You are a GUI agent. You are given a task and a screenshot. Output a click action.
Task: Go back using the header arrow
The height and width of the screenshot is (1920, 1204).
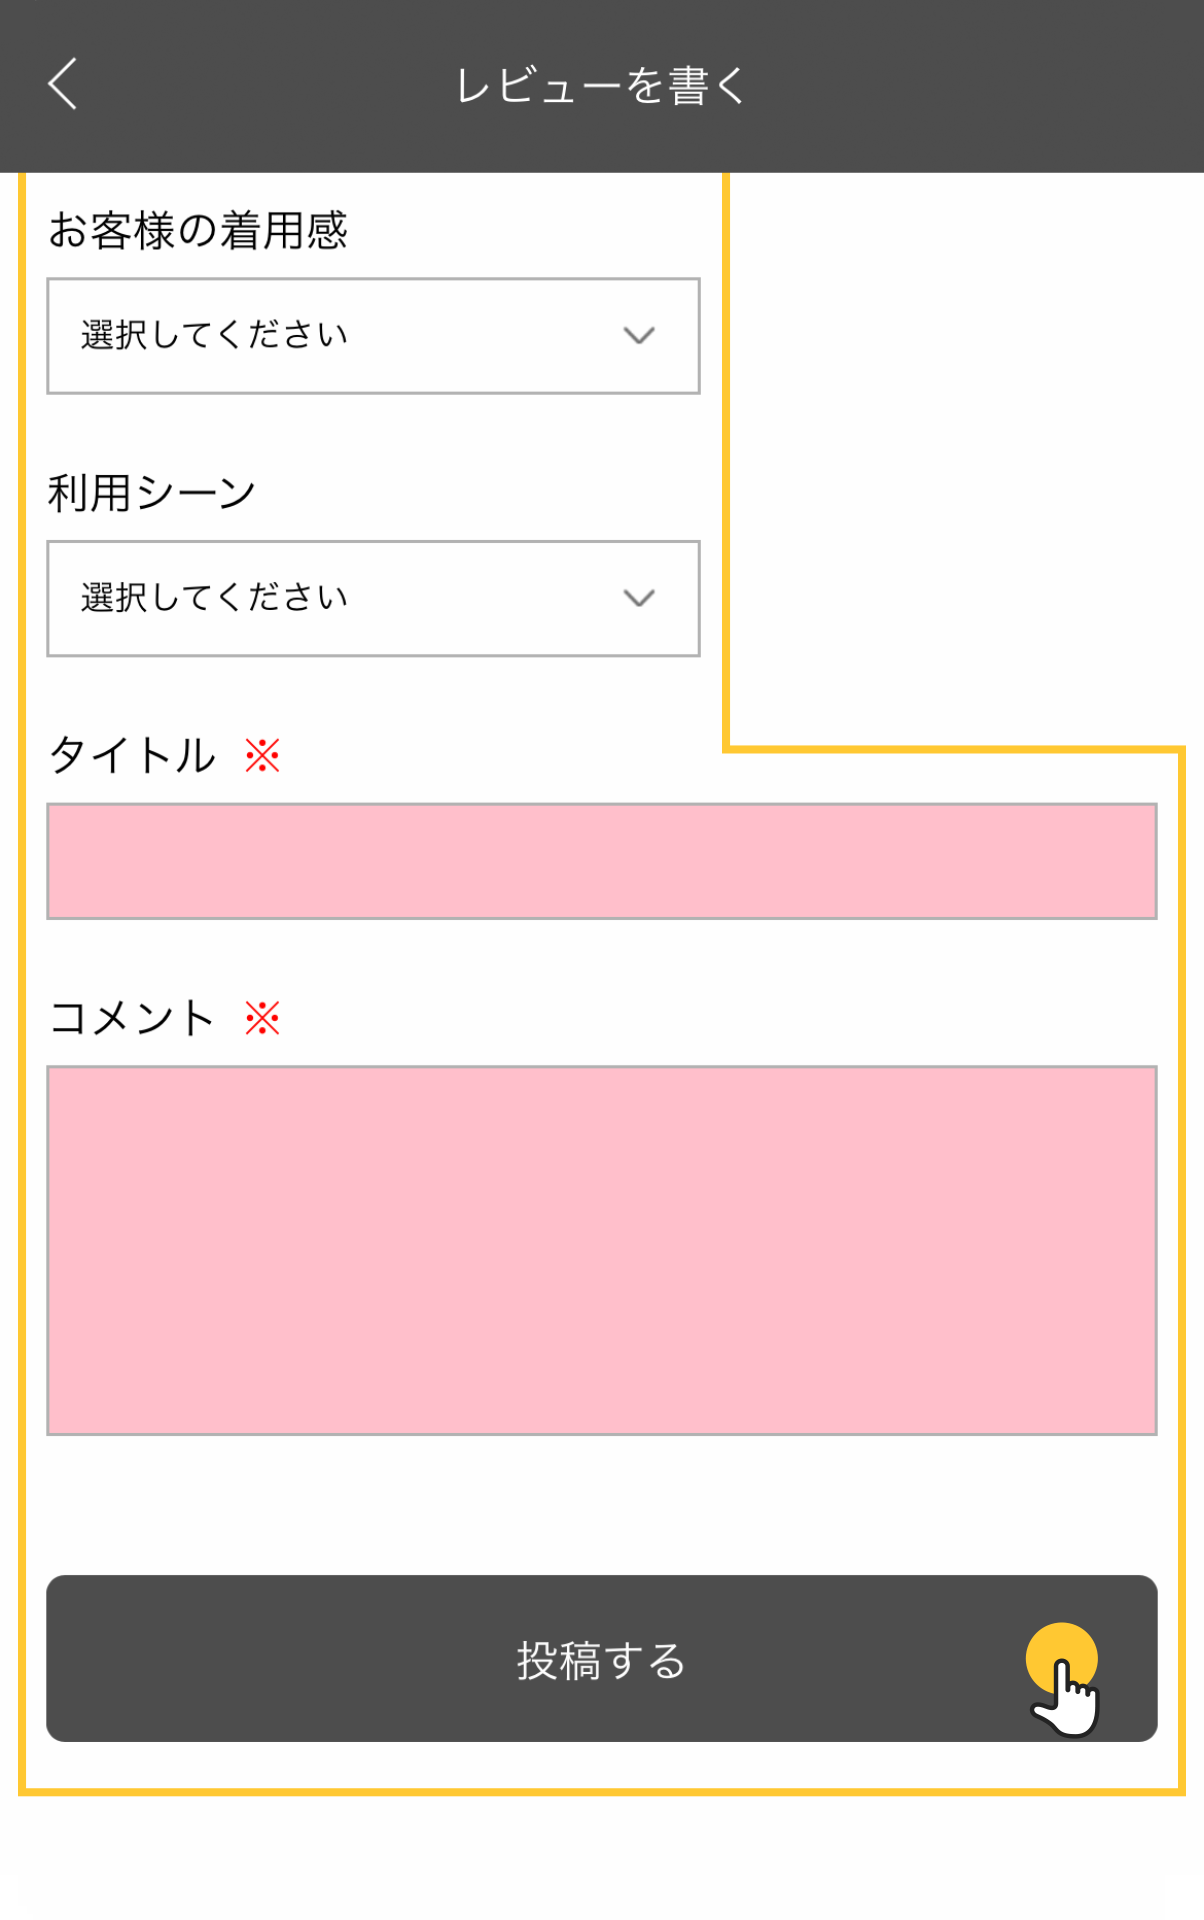62,84
